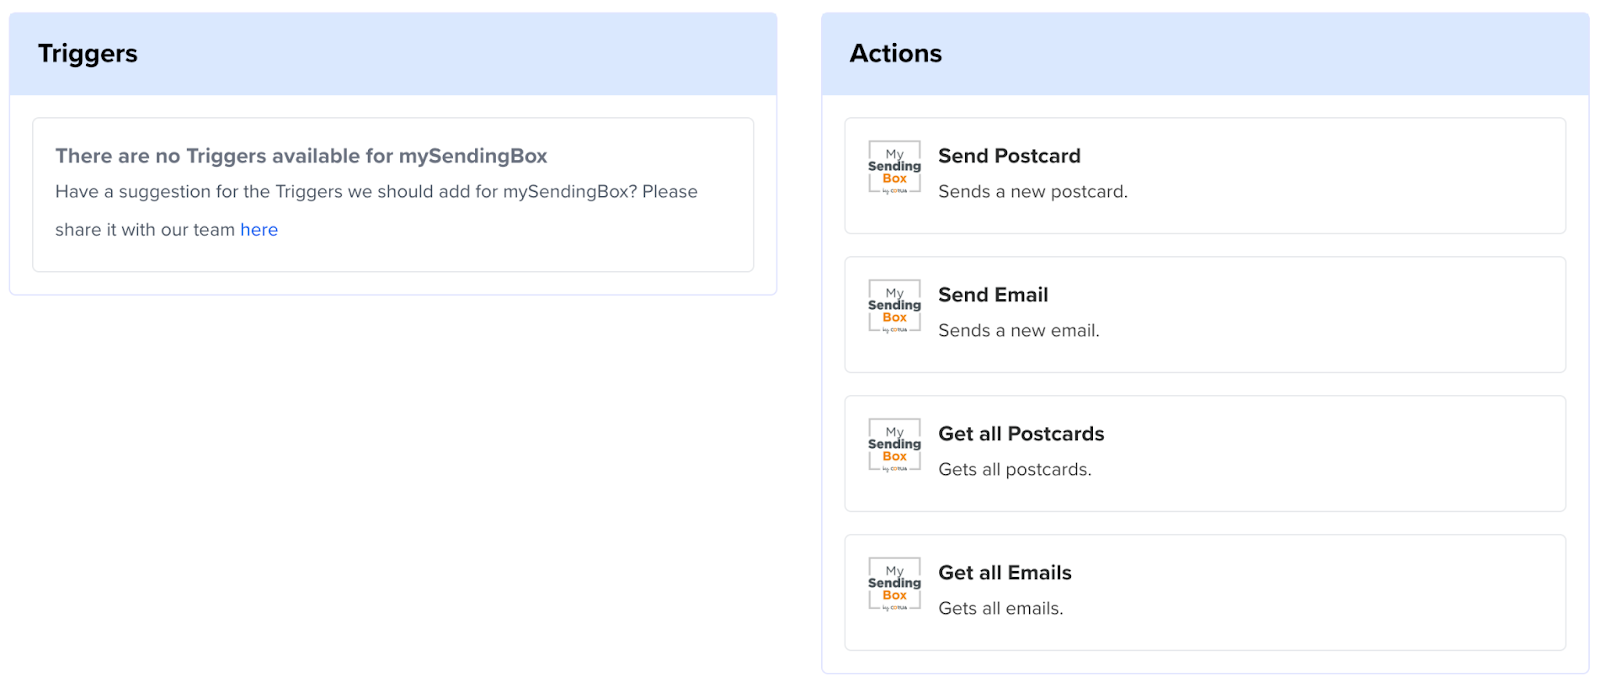Open the Send Email action card
Viewport: 1600px width, 684px height.
(1205, 315)
